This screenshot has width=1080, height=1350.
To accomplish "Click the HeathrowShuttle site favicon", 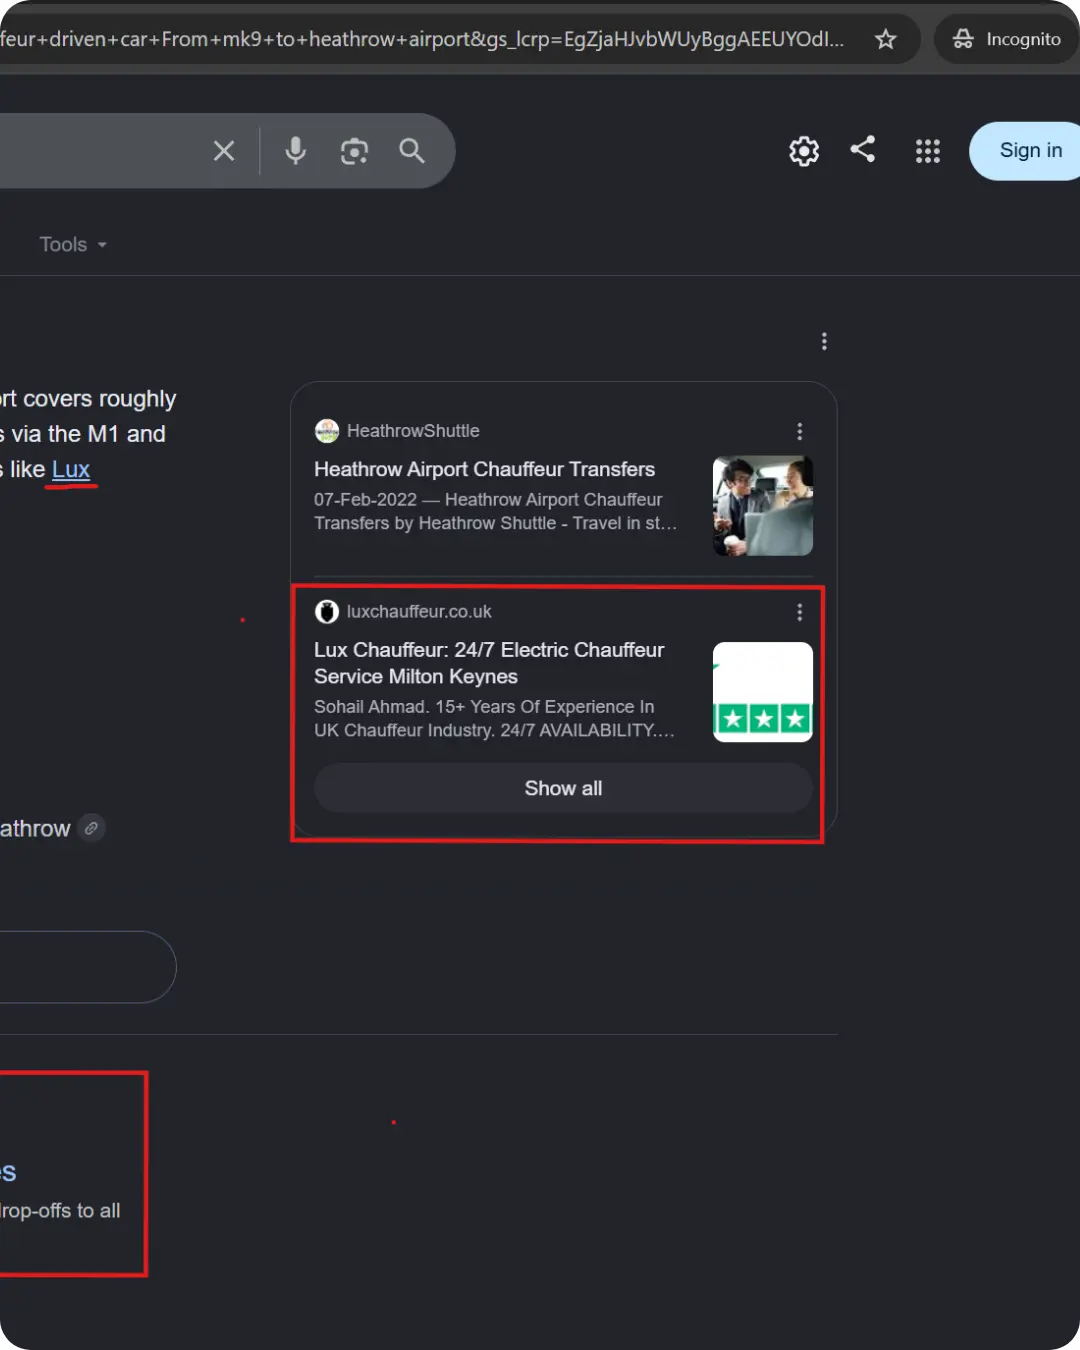I will point(327,431).
